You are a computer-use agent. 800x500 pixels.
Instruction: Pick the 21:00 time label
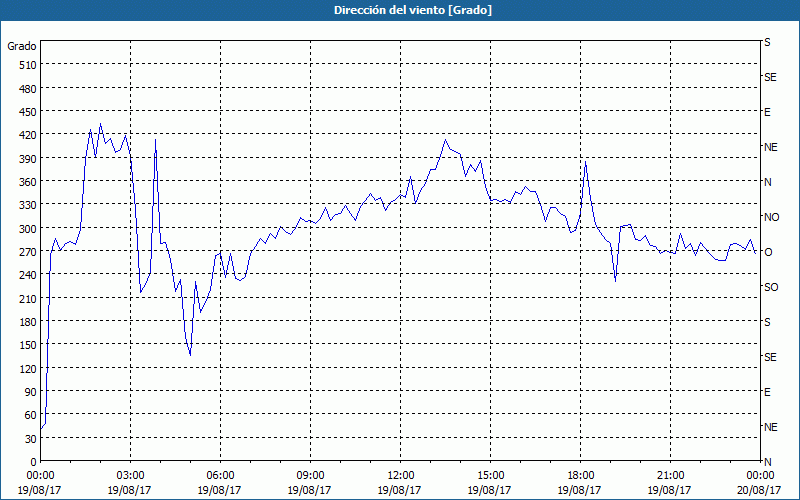[670, 476]
